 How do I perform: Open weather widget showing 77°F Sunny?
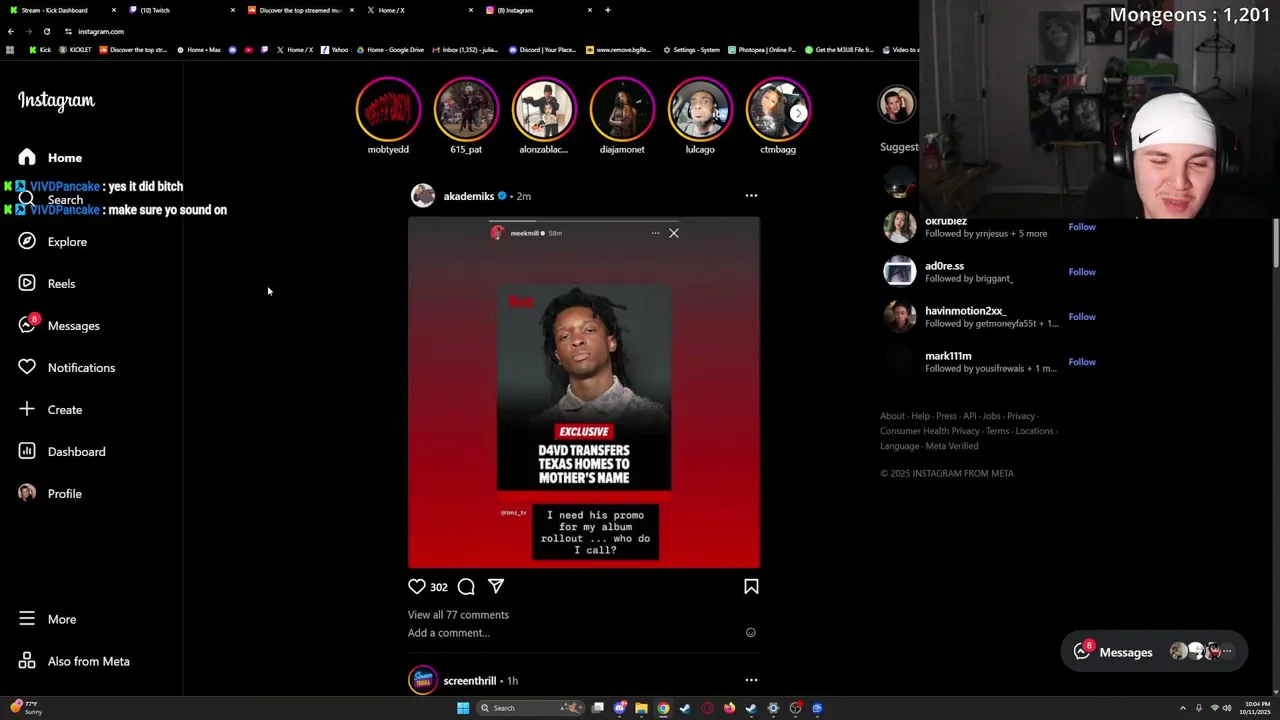click(26, 708)
